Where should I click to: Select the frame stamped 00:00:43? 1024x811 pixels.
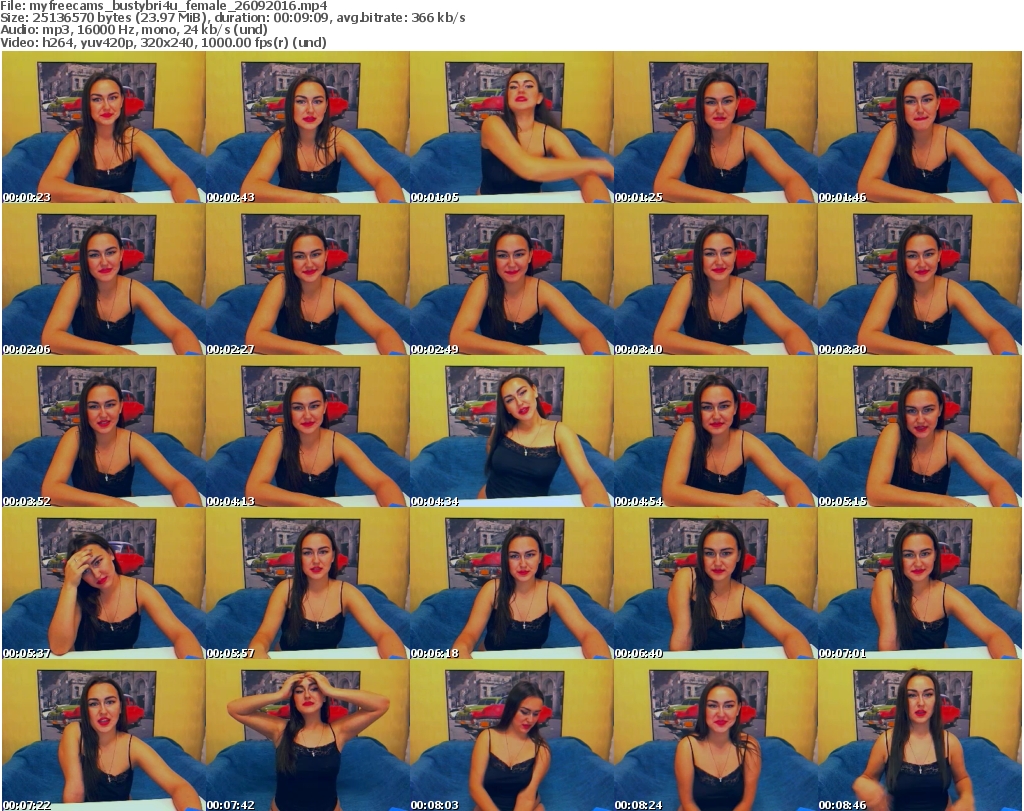tap(308, 127)
